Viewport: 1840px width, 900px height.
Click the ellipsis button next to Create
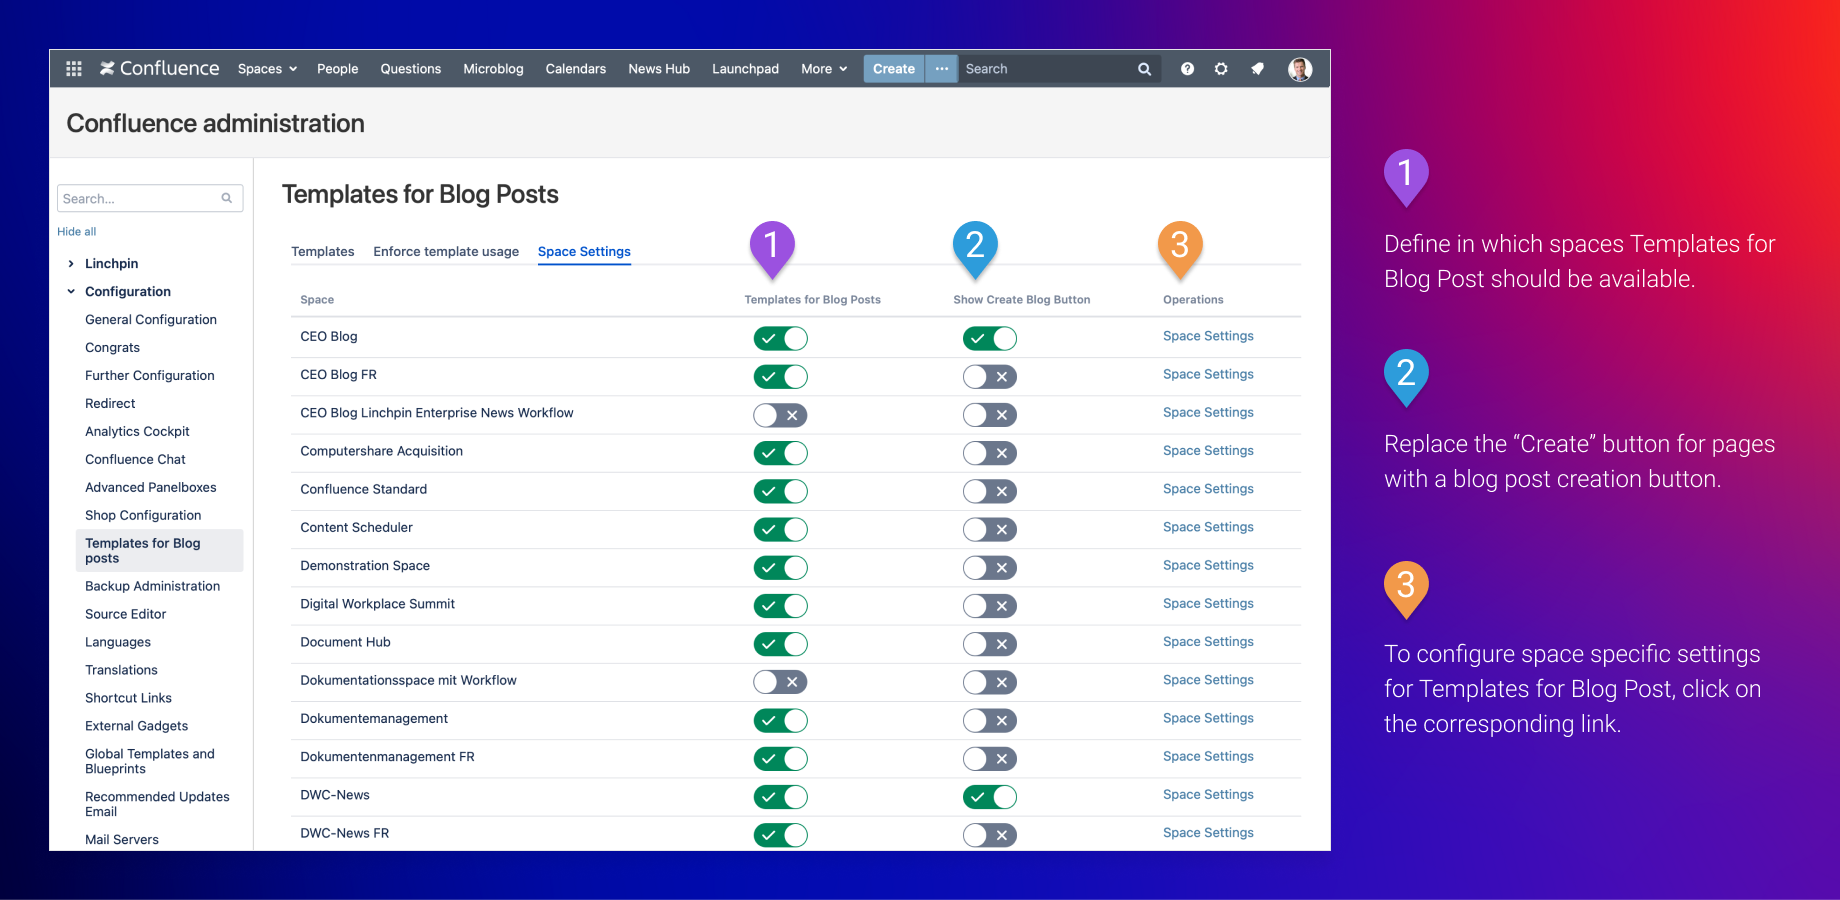[942, 69]
